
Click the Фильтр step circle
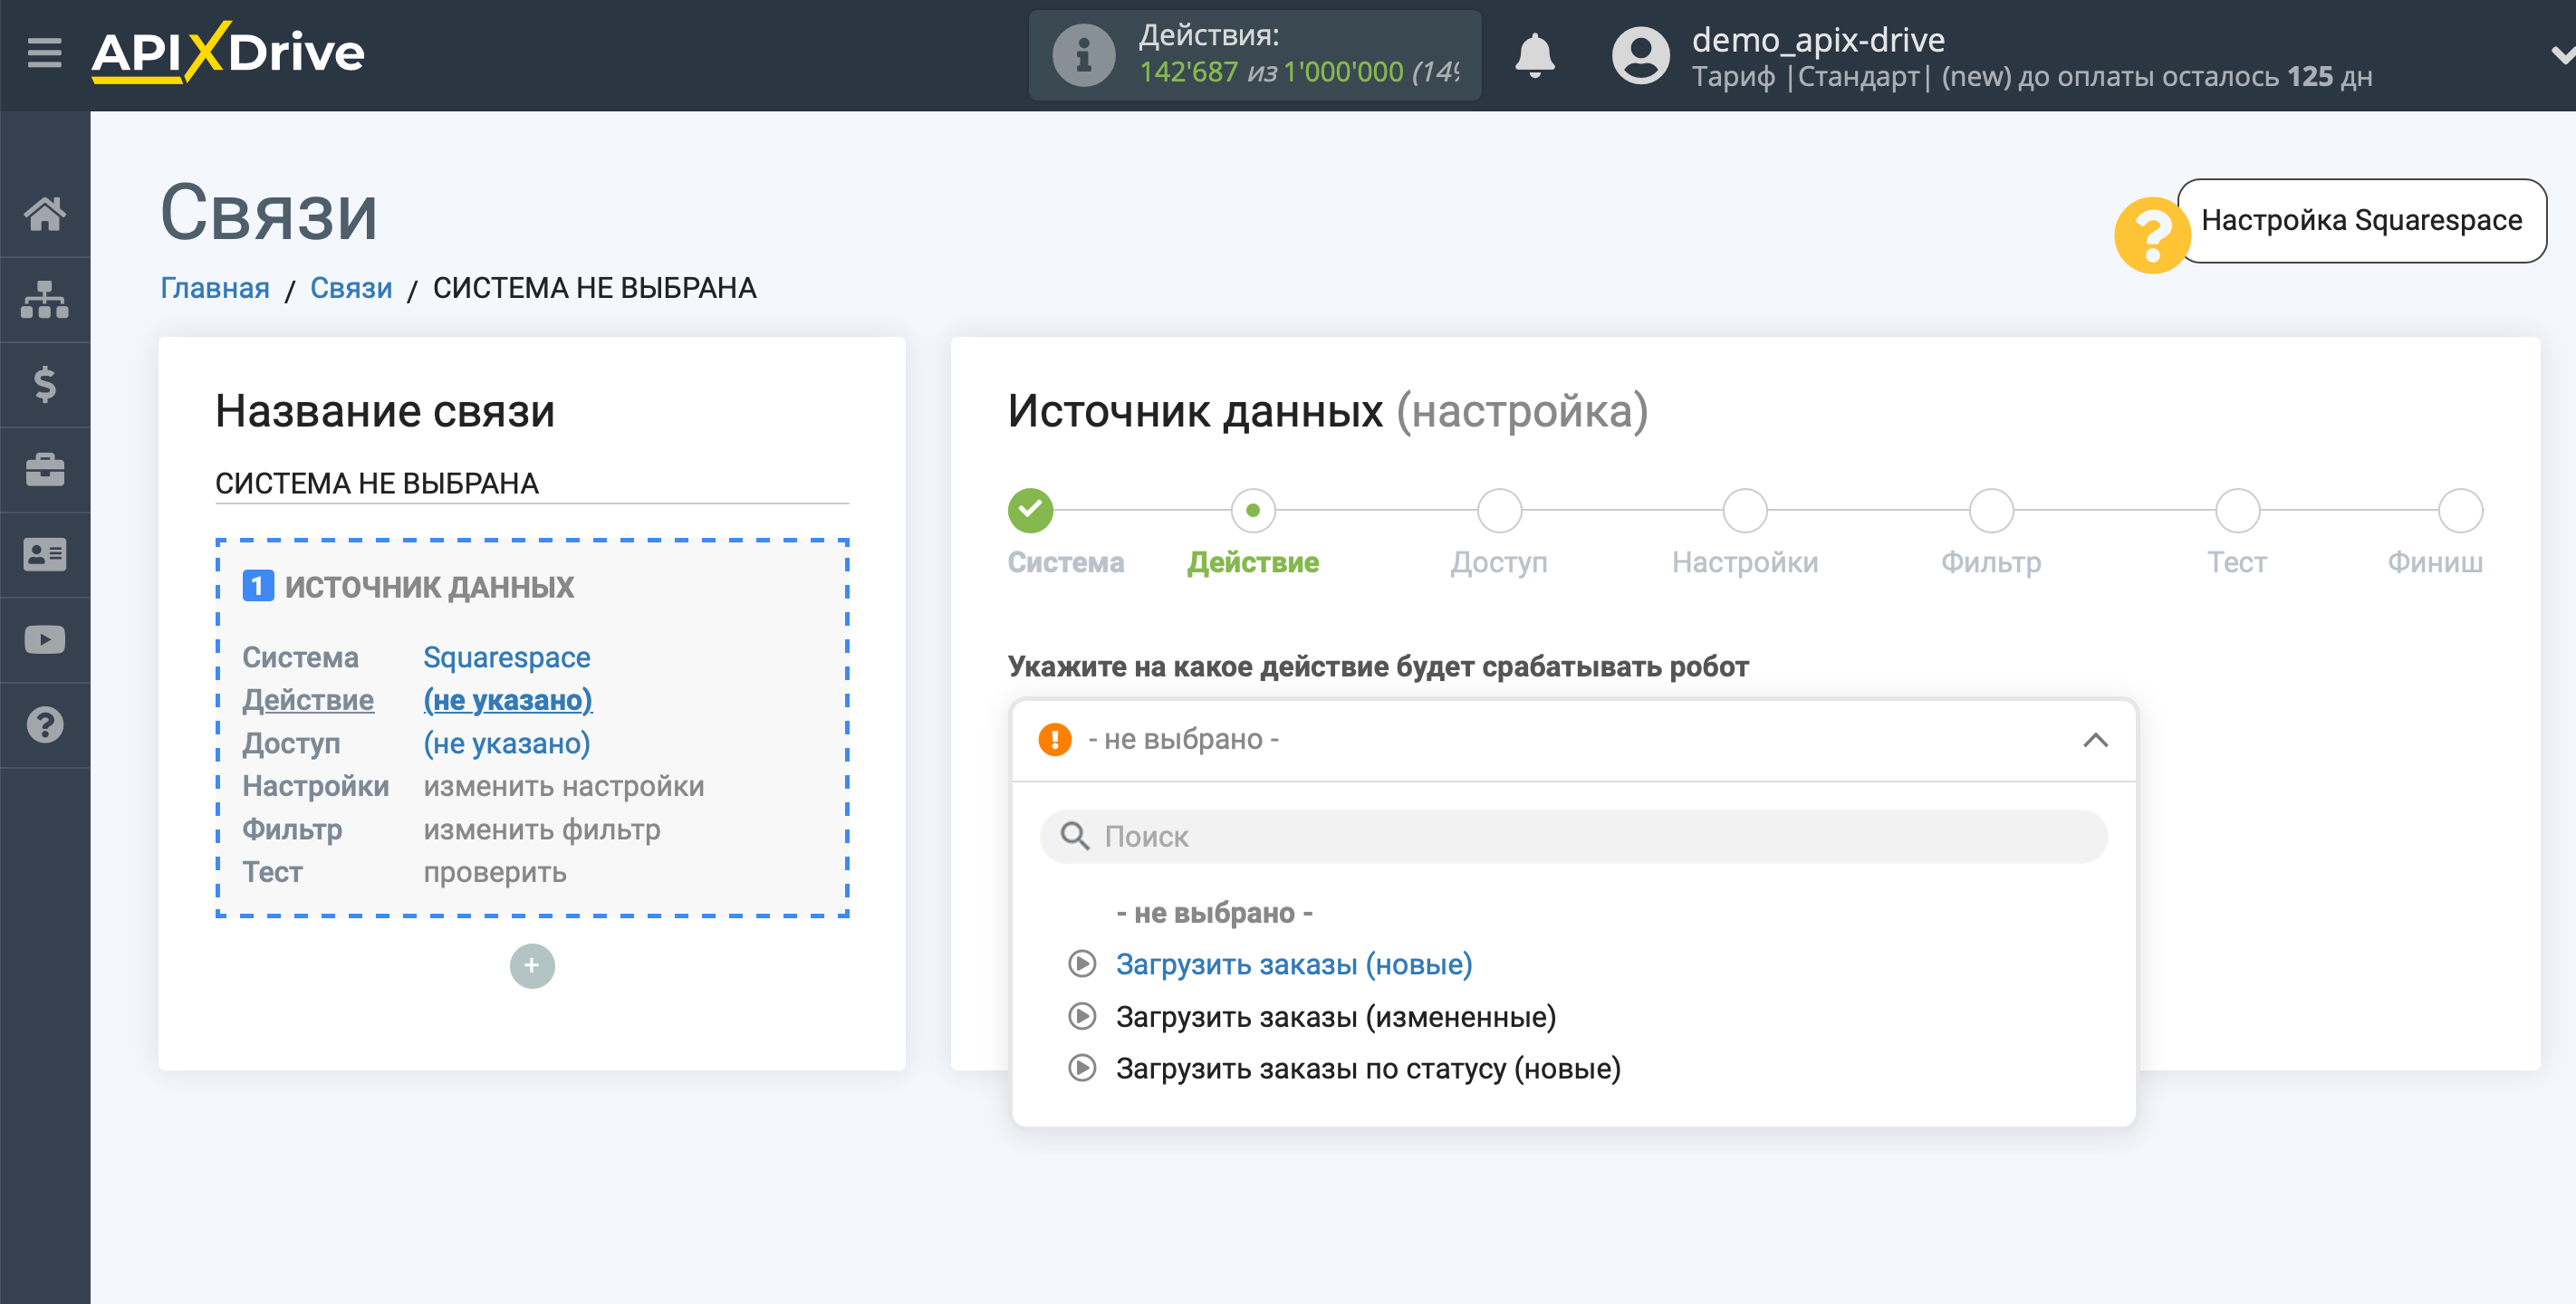coord(1991,511)
